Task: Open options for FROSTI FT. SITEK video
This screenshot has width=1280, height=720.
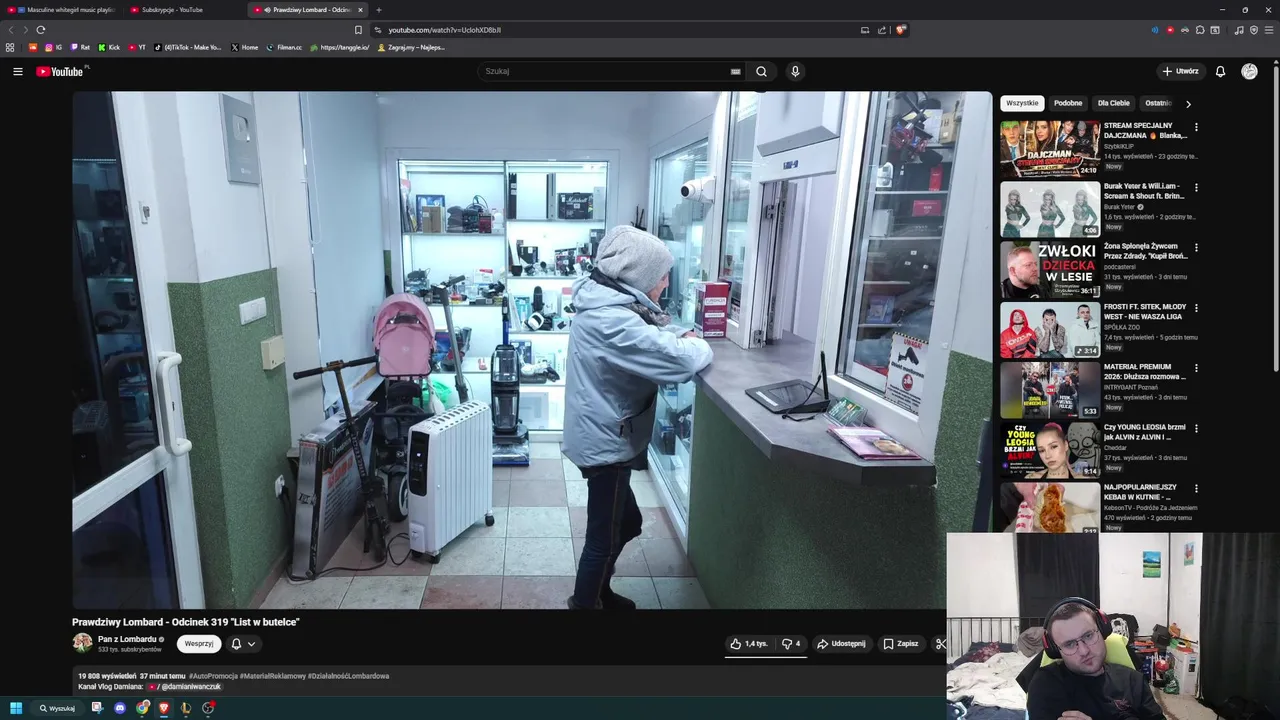Action: (1196, 308)
